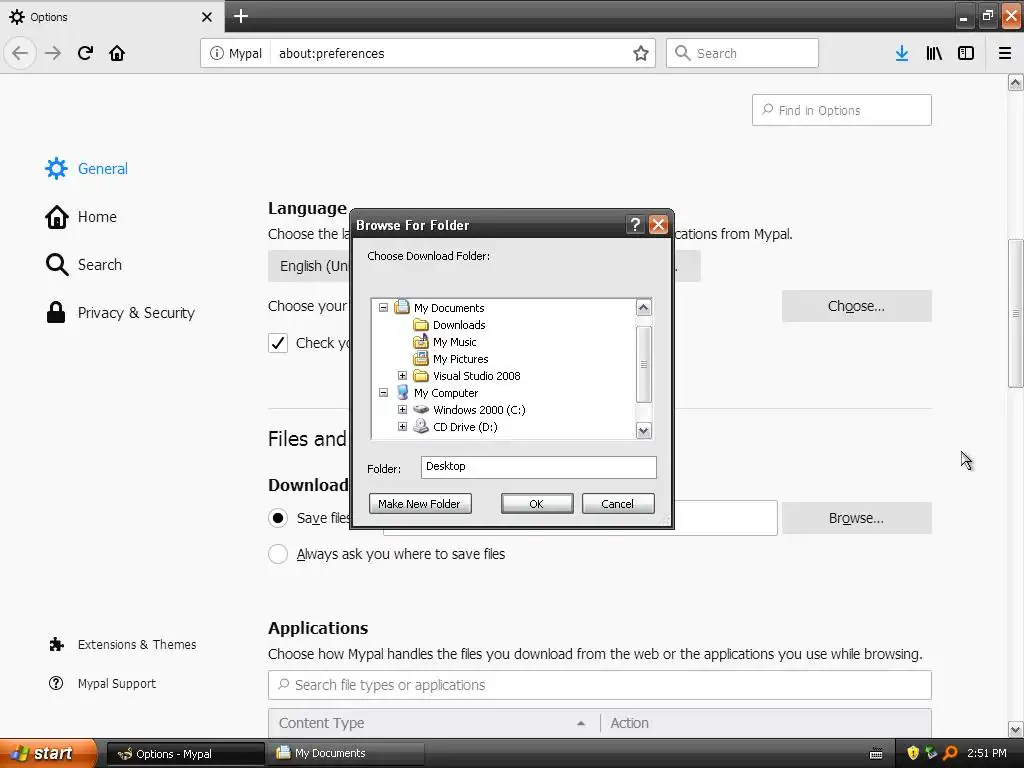Switch to the Options browser tab

pyautogui.click(x=111, y=17)
